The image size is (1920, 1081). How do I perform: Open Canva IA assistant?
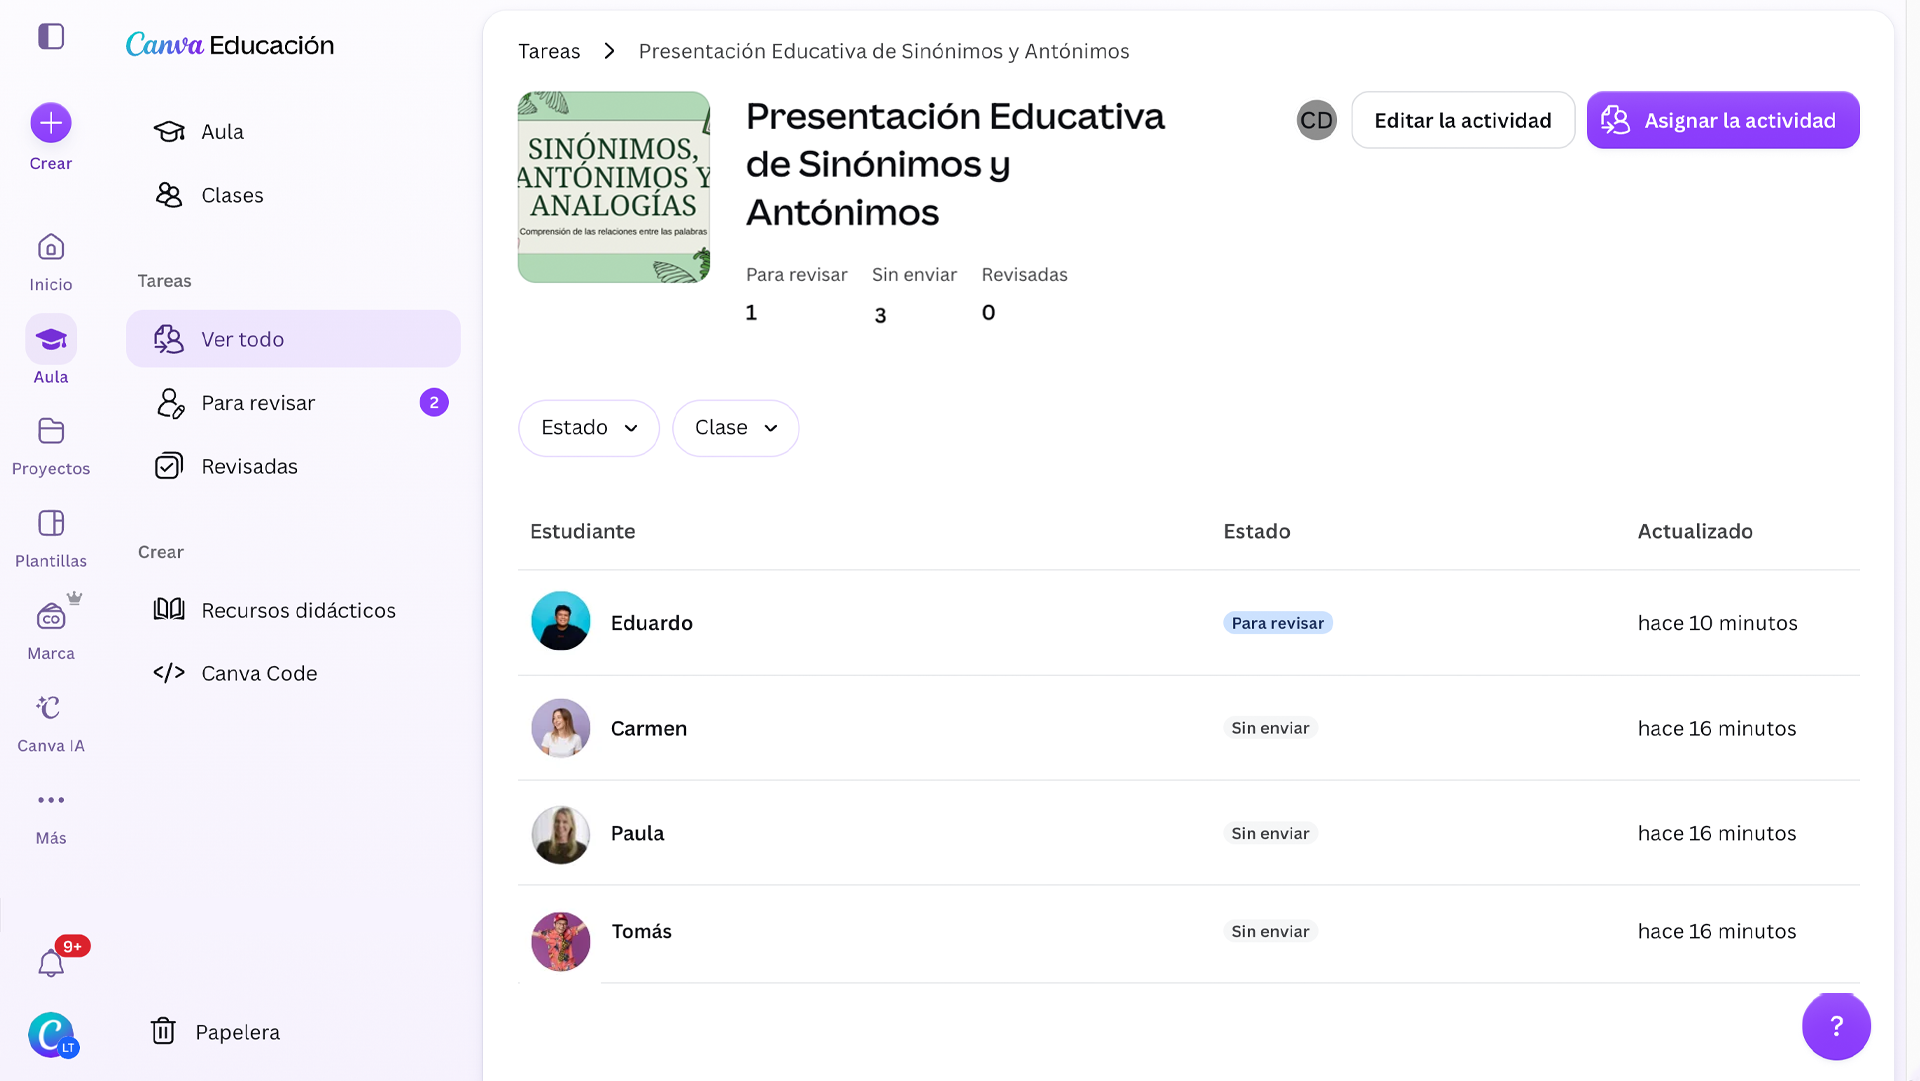point(51,724)
